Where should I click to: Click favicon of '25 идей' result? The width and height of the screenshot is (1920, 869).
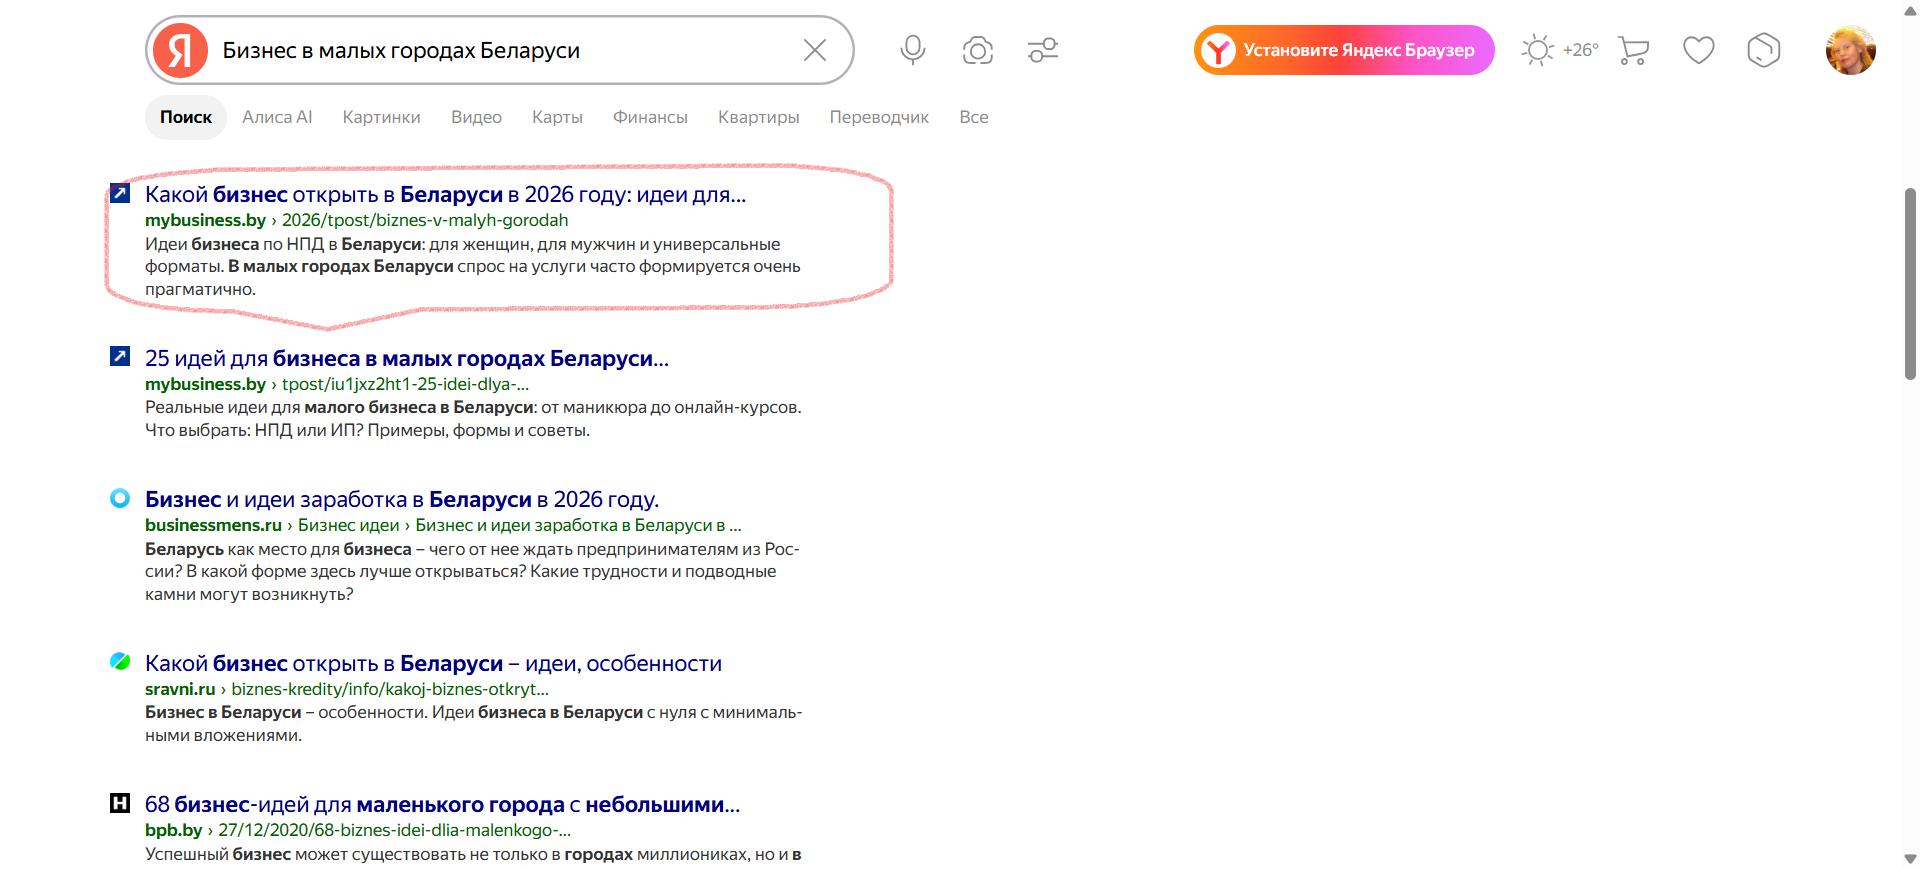tap(120, 356)
